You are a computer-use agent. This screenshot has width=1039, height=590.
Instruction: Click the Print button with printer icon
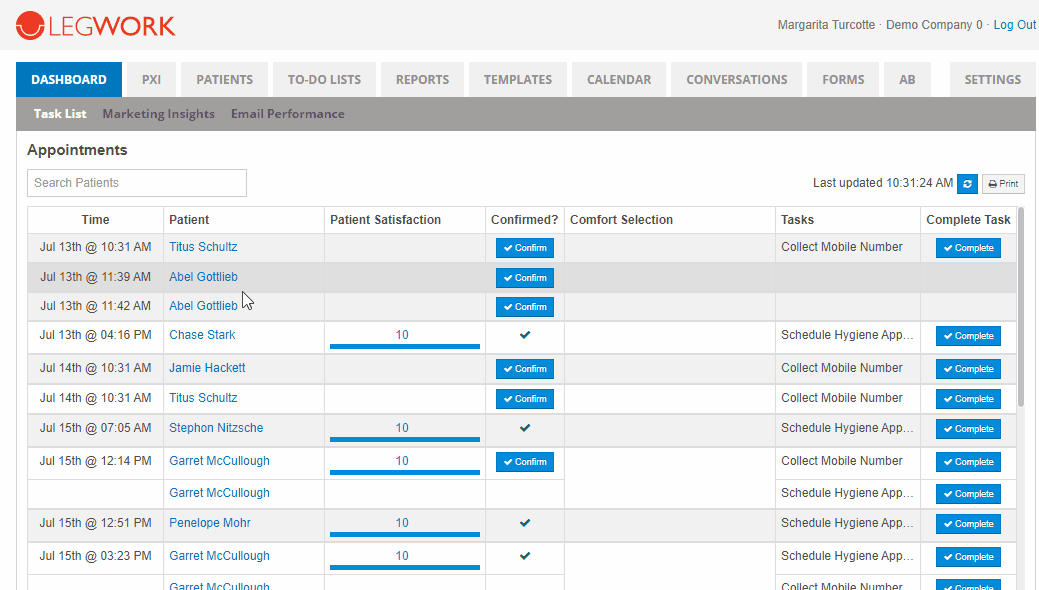(x=1003, y=184)
